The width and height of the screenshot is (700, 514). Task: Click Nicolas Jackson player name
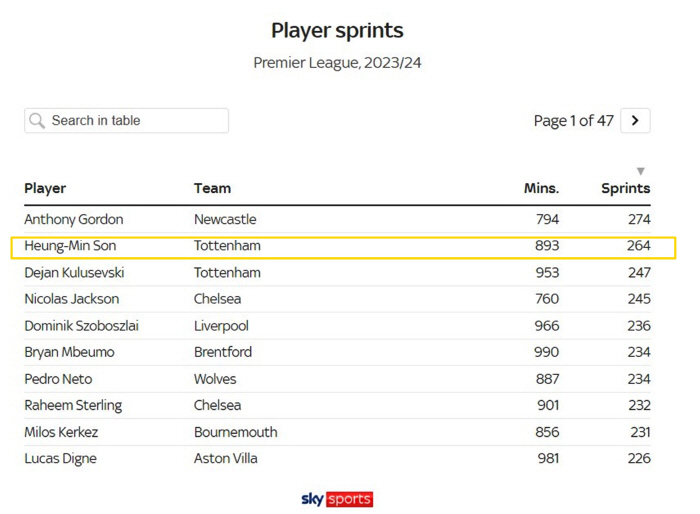[x=72, y=299]
